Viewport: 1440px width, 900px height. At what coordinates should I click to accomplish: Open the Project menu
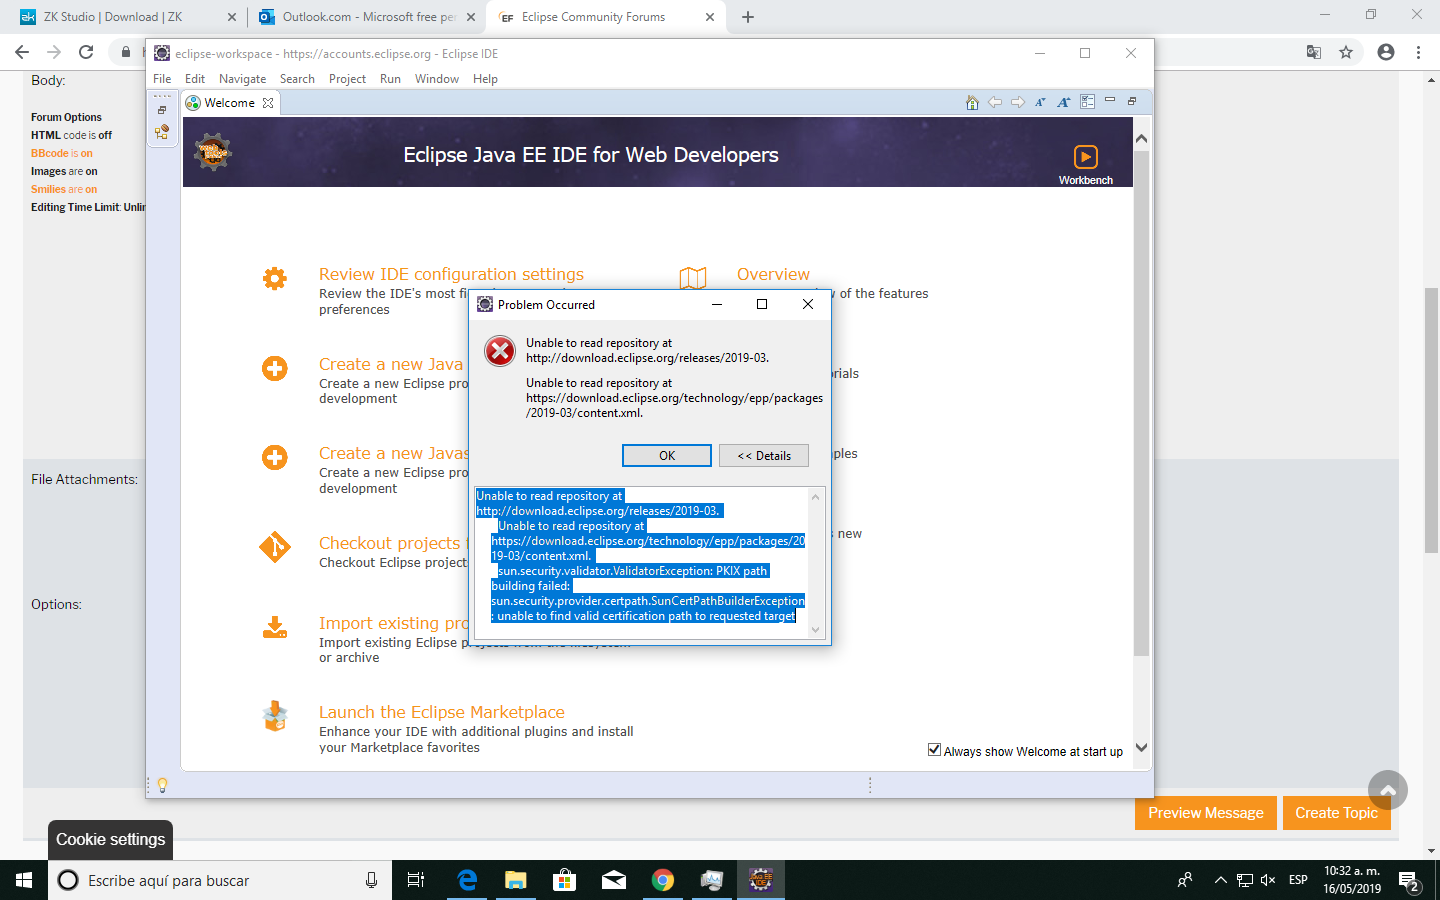click(347, 79)
